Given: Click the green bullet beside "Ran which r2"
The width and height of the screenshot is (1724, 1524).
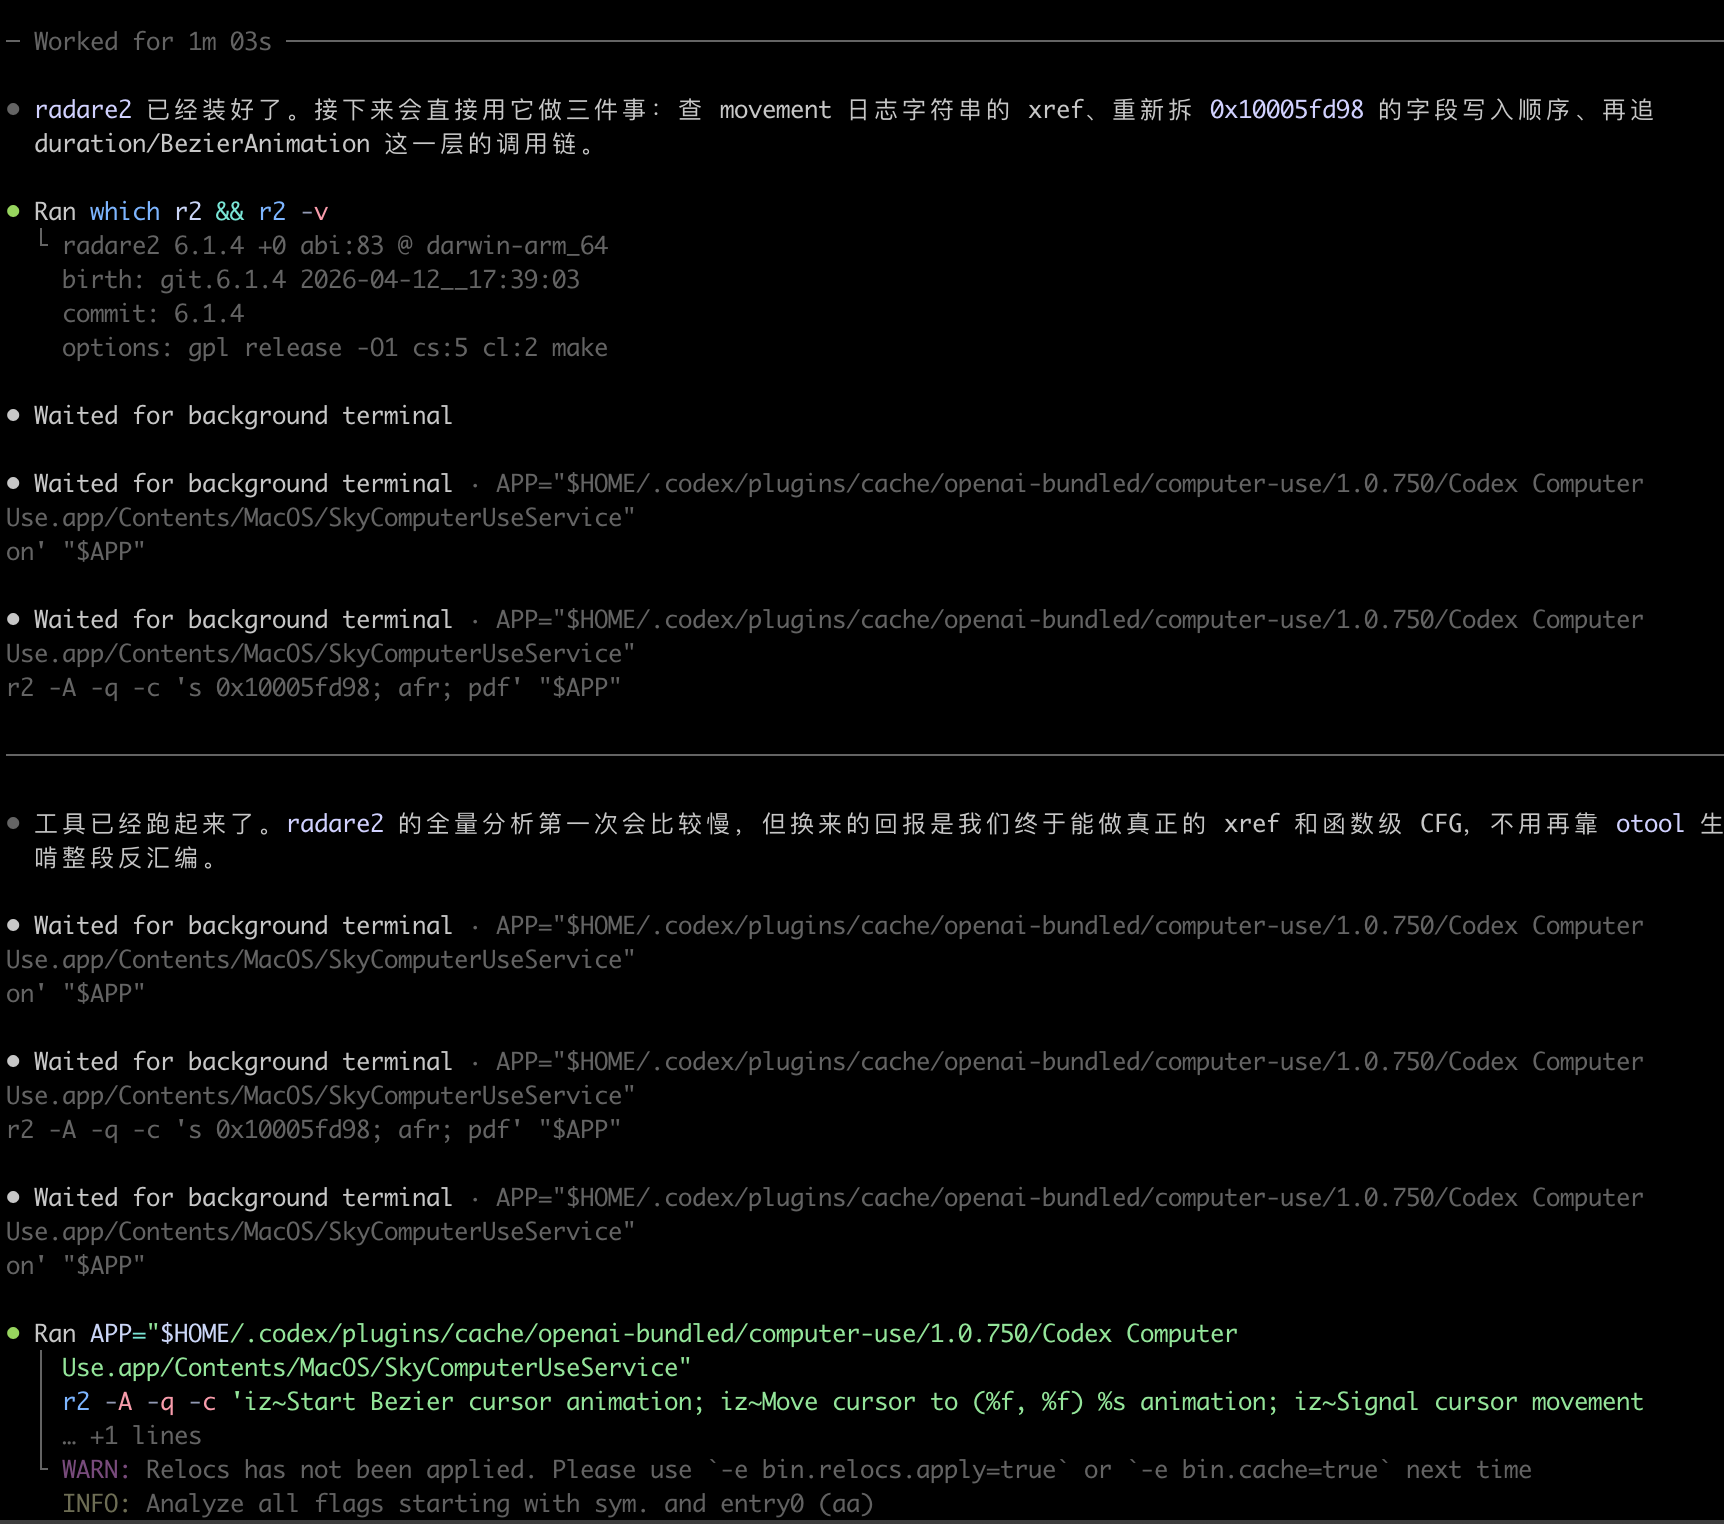Looking at the screenshot, I should coord(14,211).
